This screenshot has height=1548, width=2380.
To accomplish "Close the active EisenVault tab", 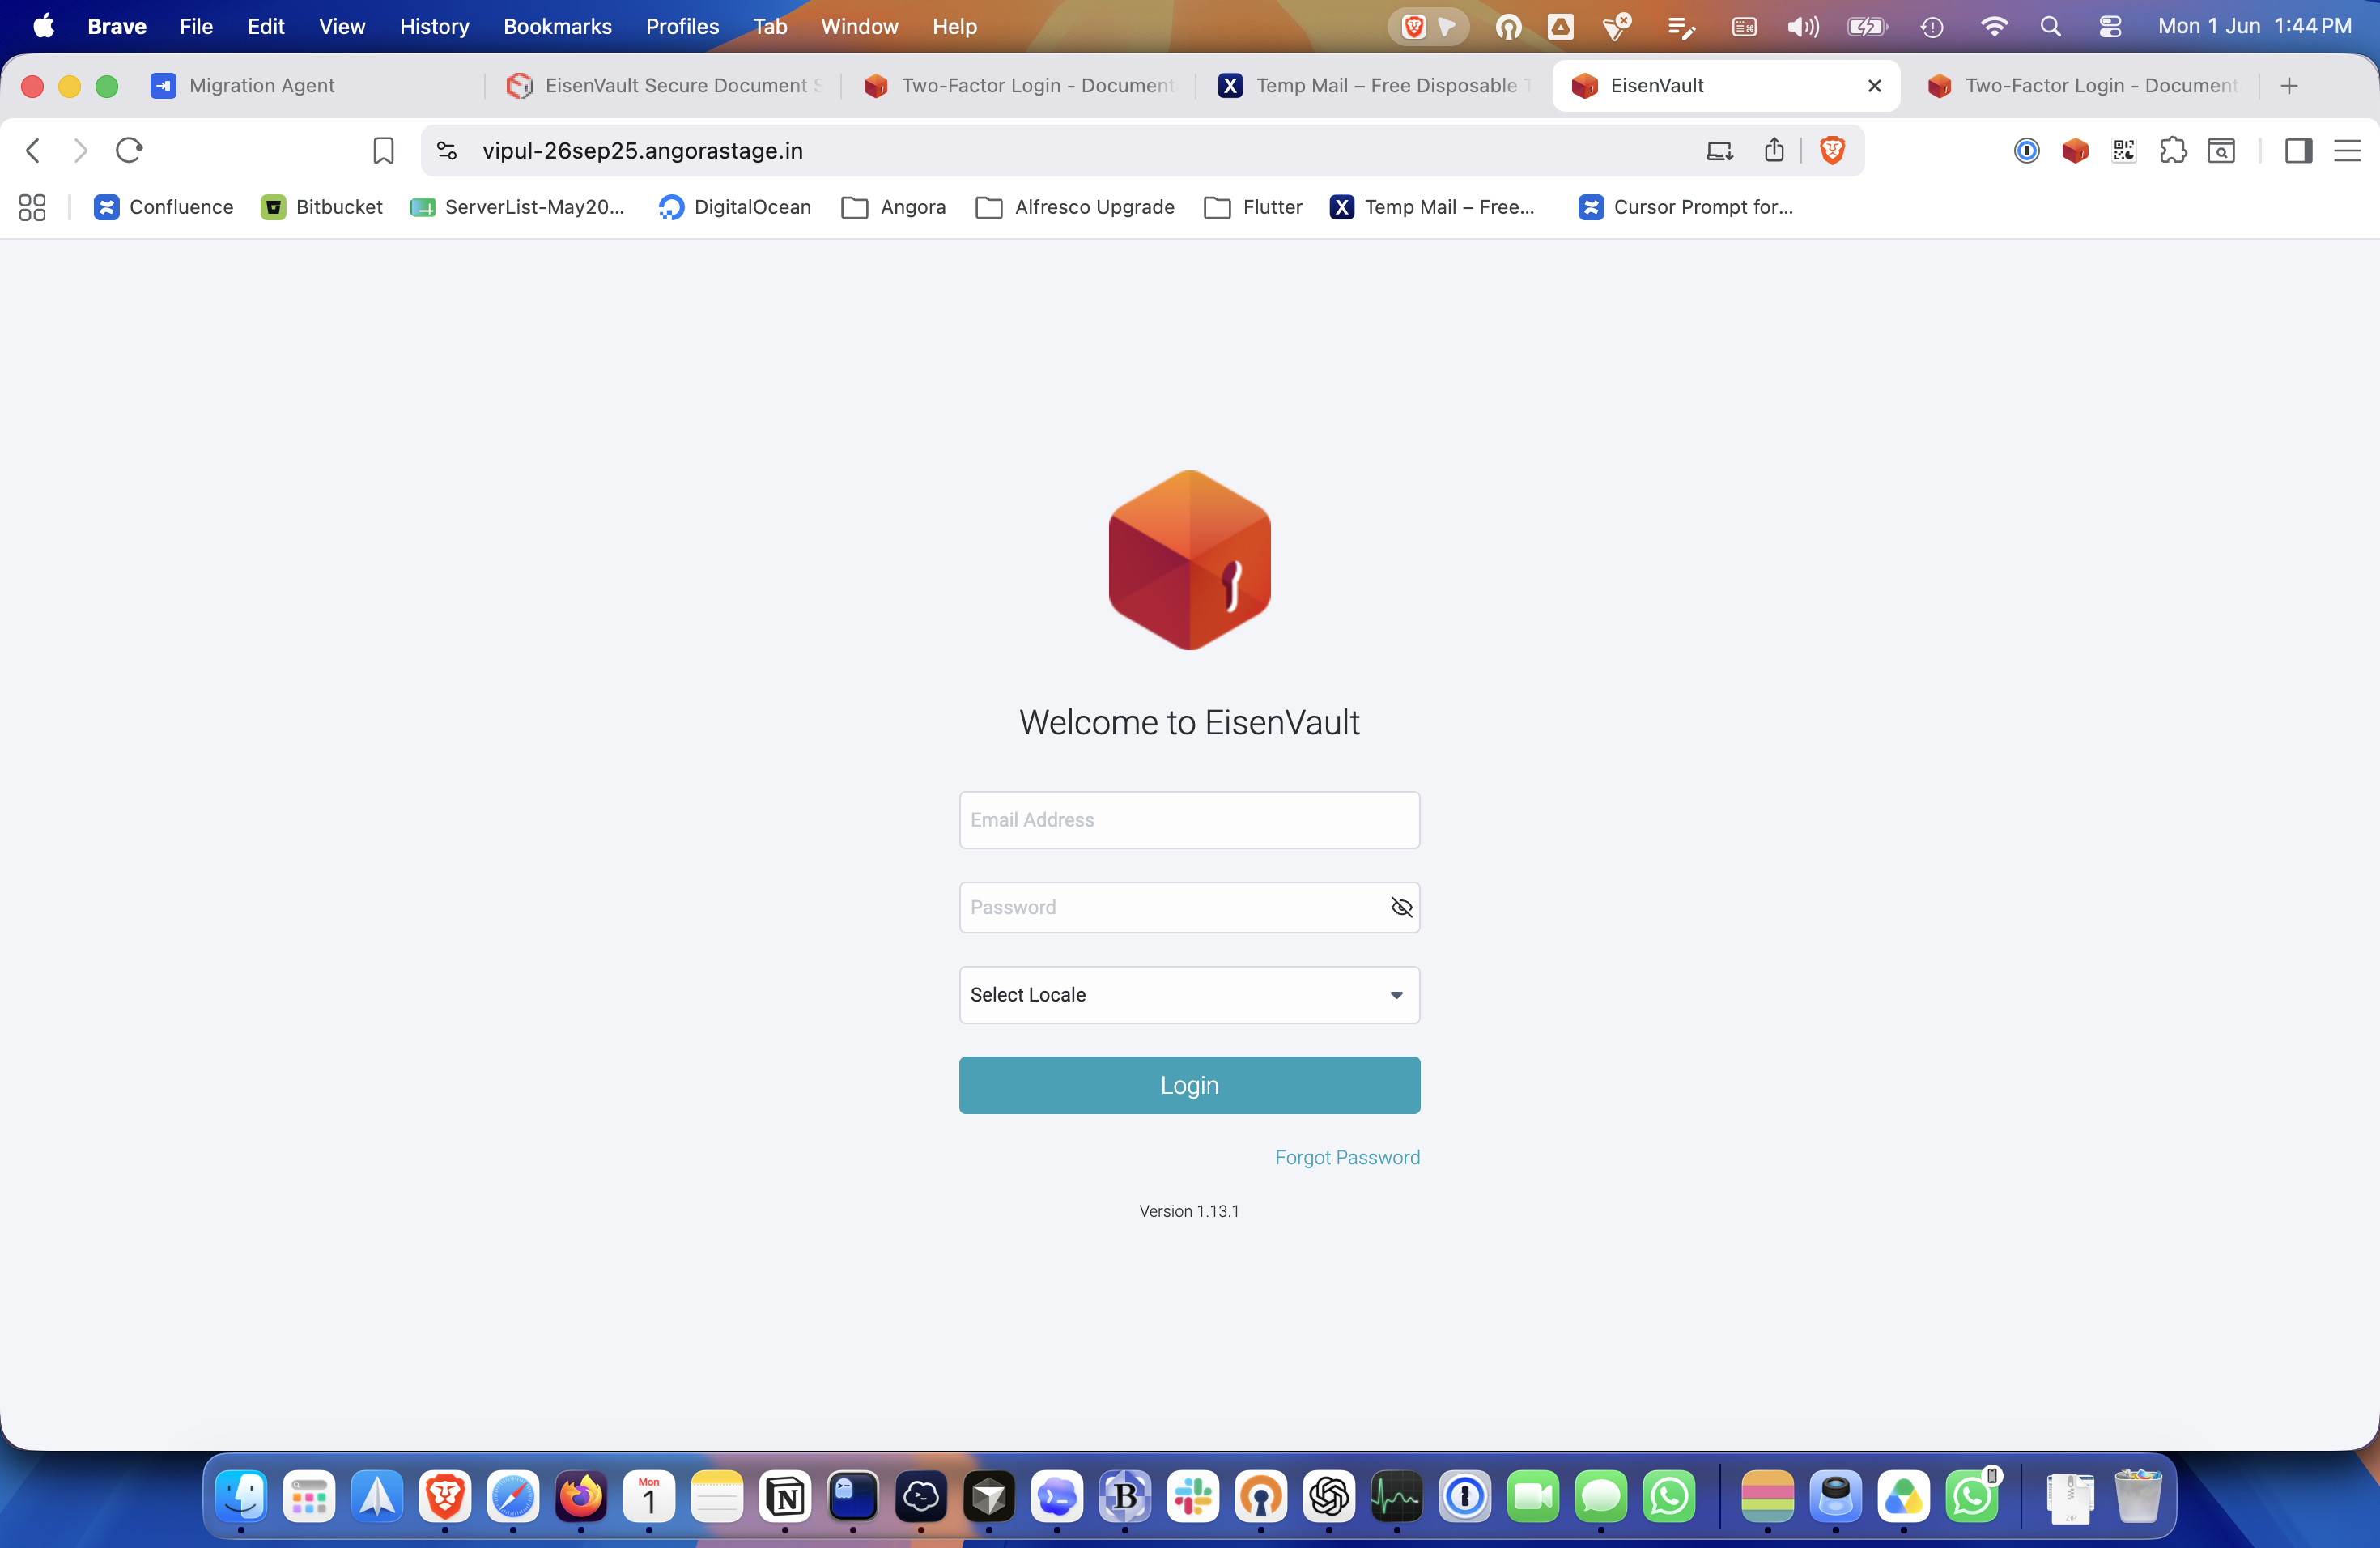I will [x=1874, y=86].
